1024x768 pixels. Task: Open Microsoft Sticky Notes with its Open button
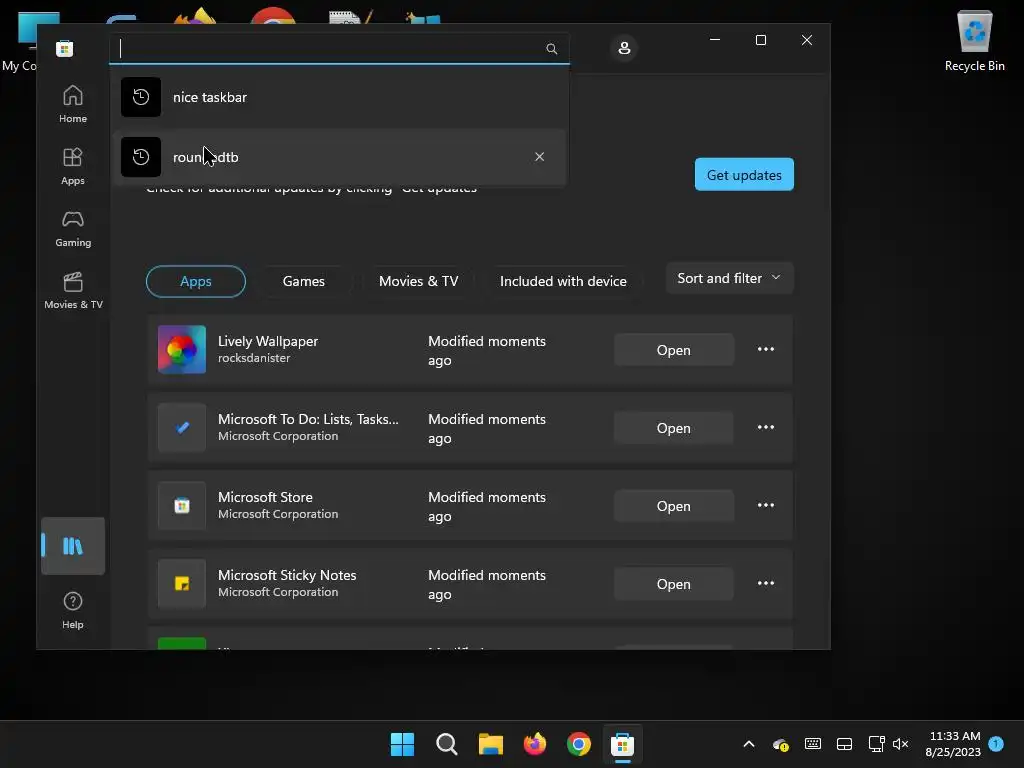(673, 584)
